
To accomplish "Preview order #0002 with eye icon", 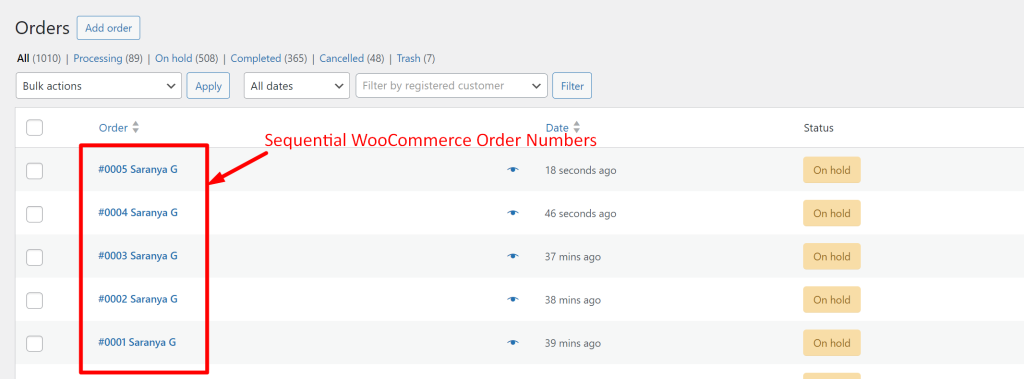I will click(x=513, y=299).
